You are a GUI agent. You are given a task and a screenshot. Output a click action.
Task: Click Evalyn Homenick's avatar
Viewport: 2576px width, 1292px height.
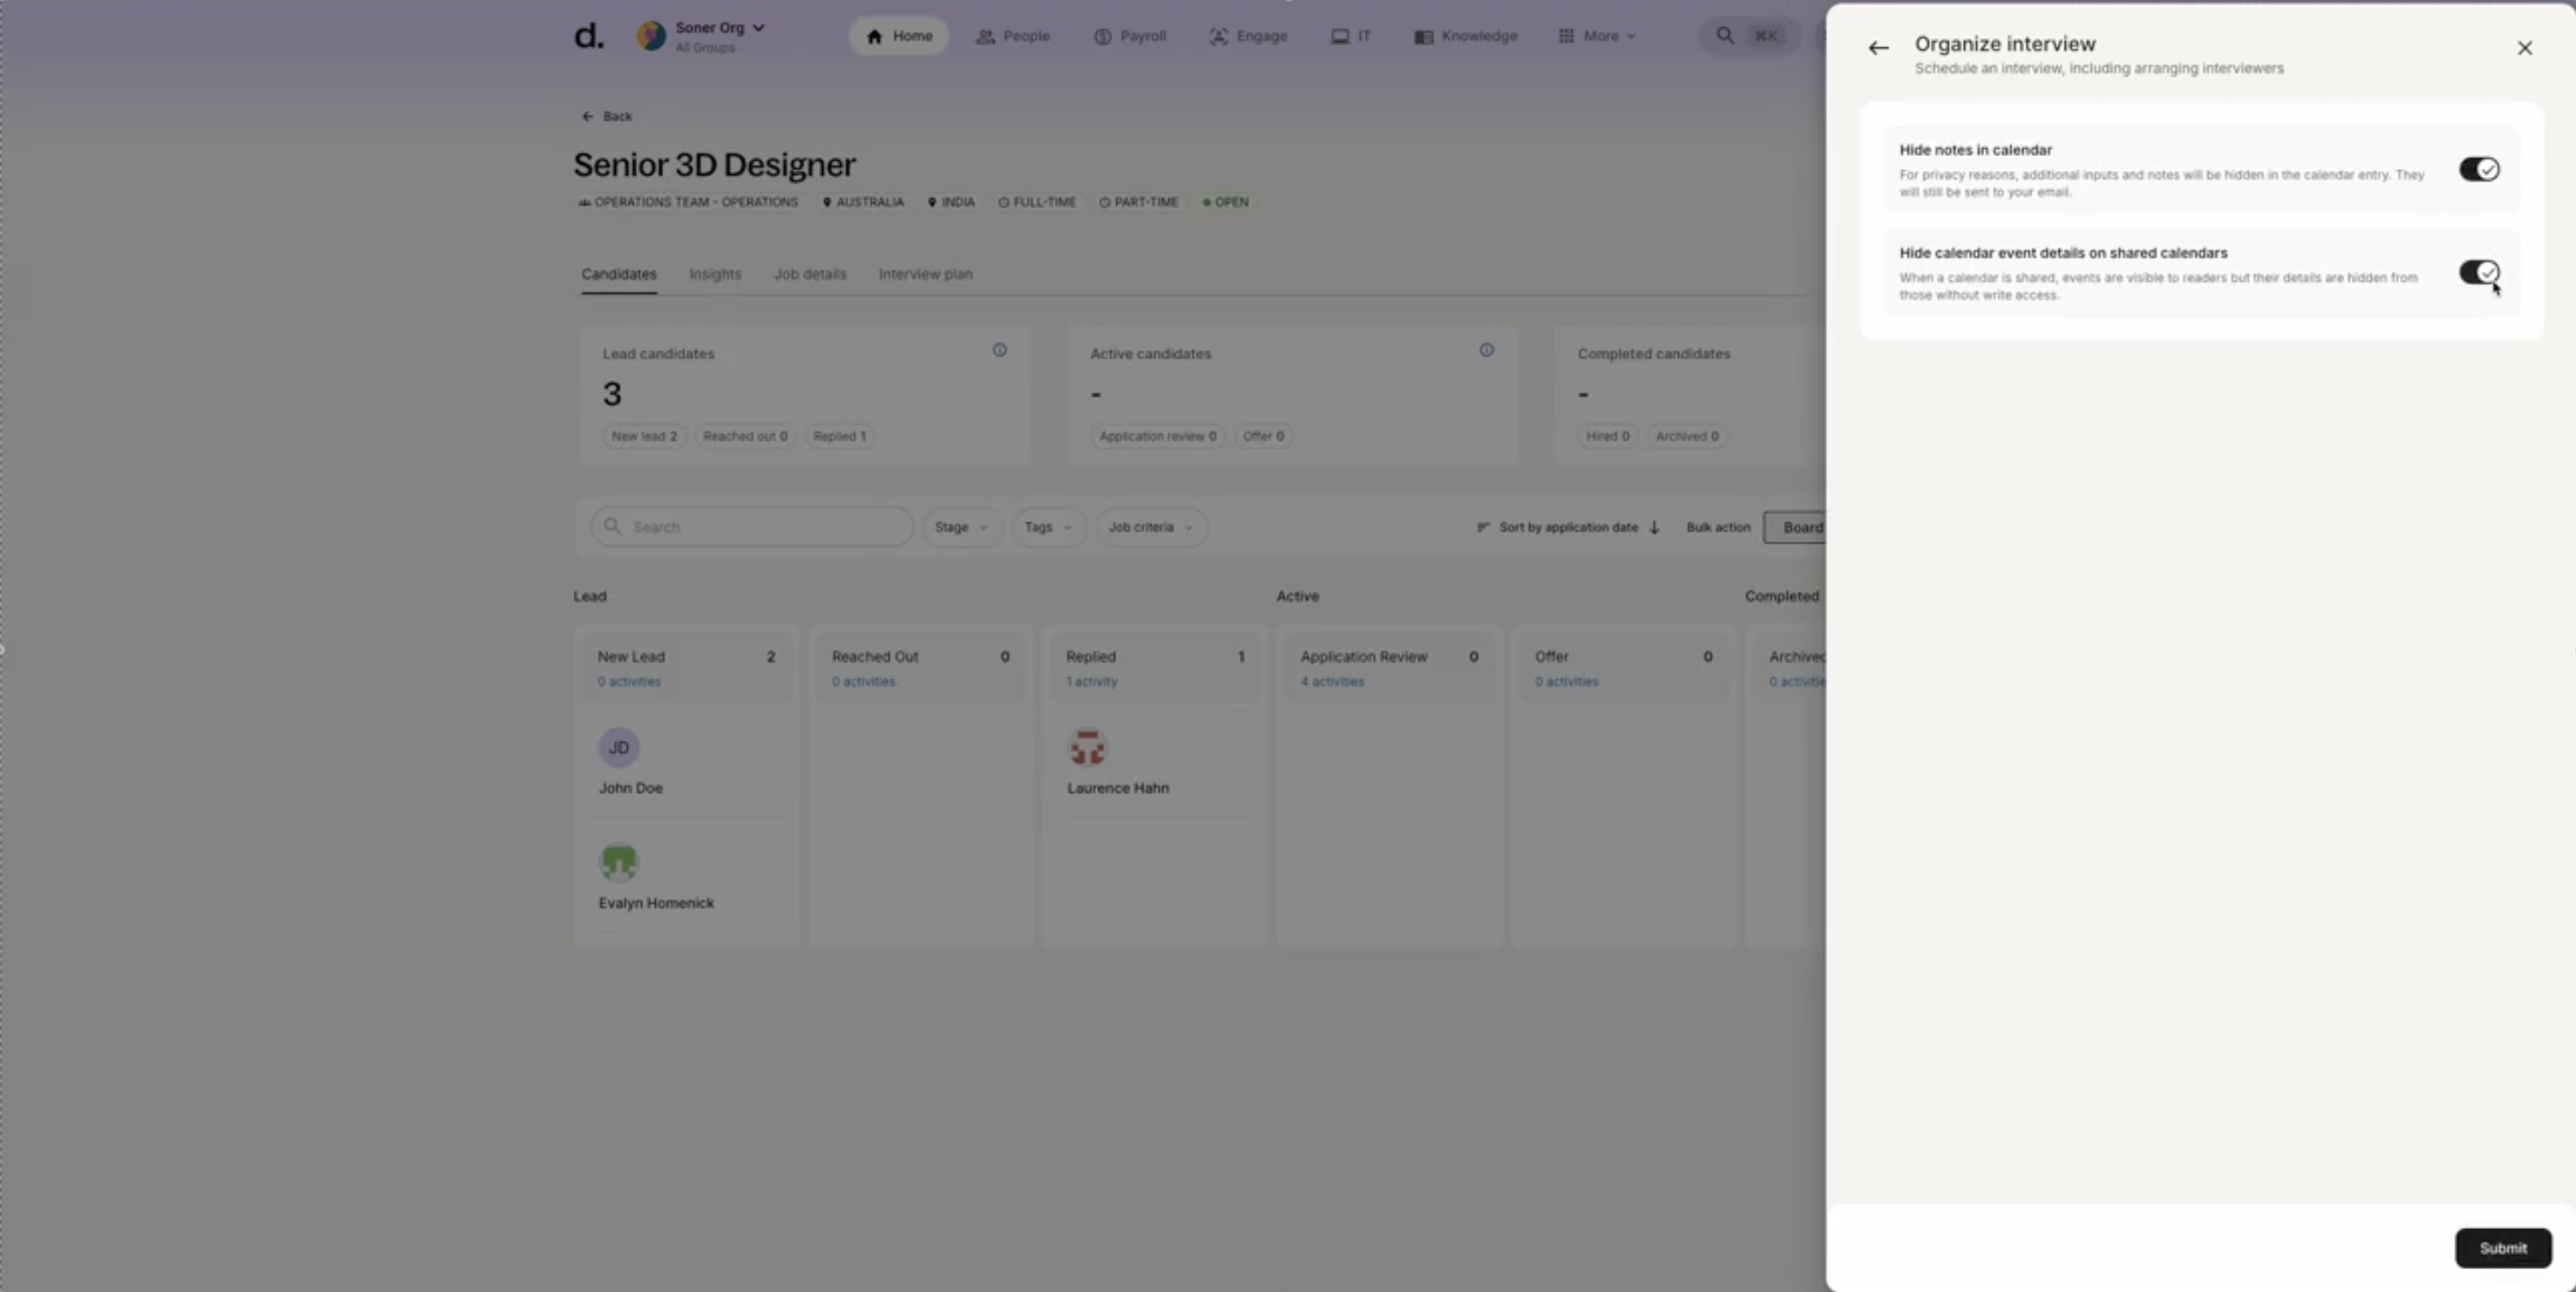click(619, 862)
